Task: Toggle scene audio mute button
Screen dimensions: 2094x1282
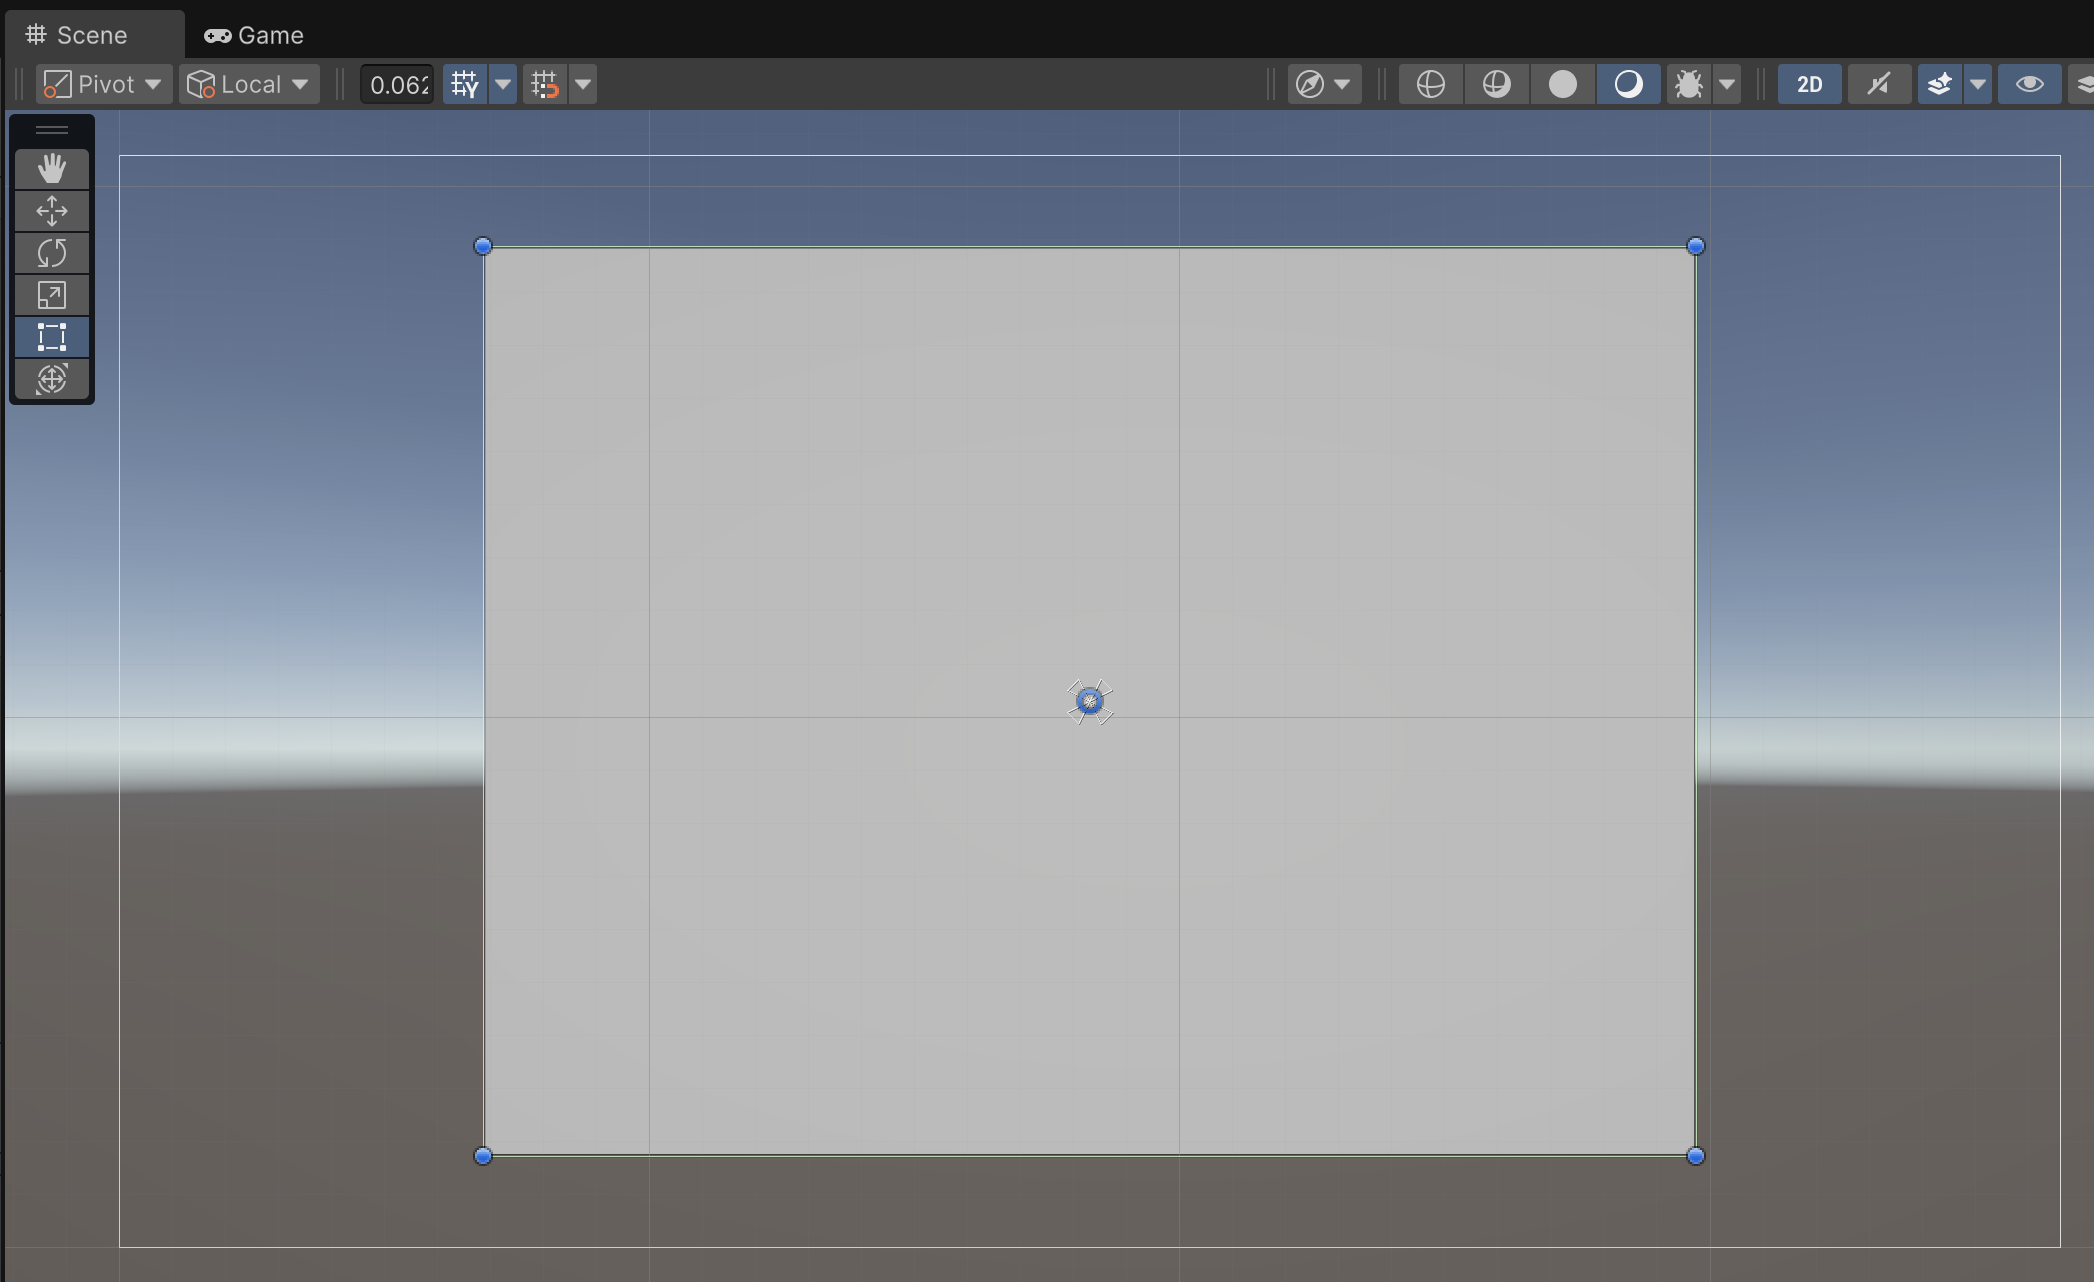Action: point(1879,84)
